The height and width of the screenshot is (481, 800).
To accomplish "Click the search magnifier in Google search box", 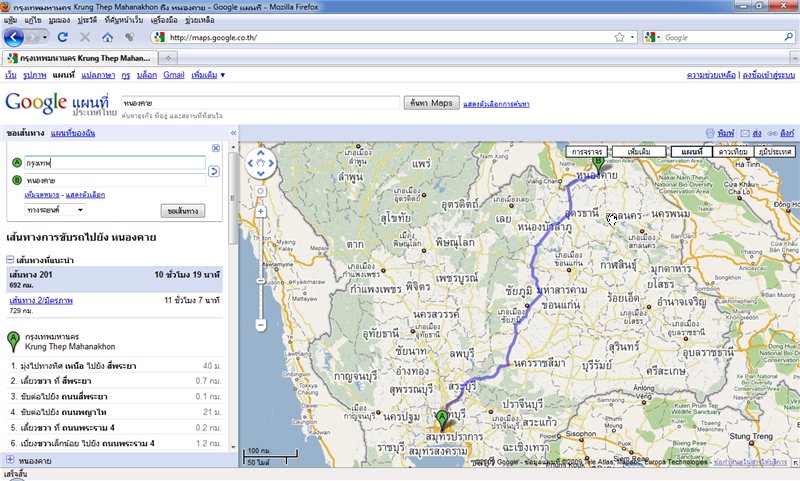I will (x=789, y=37).
